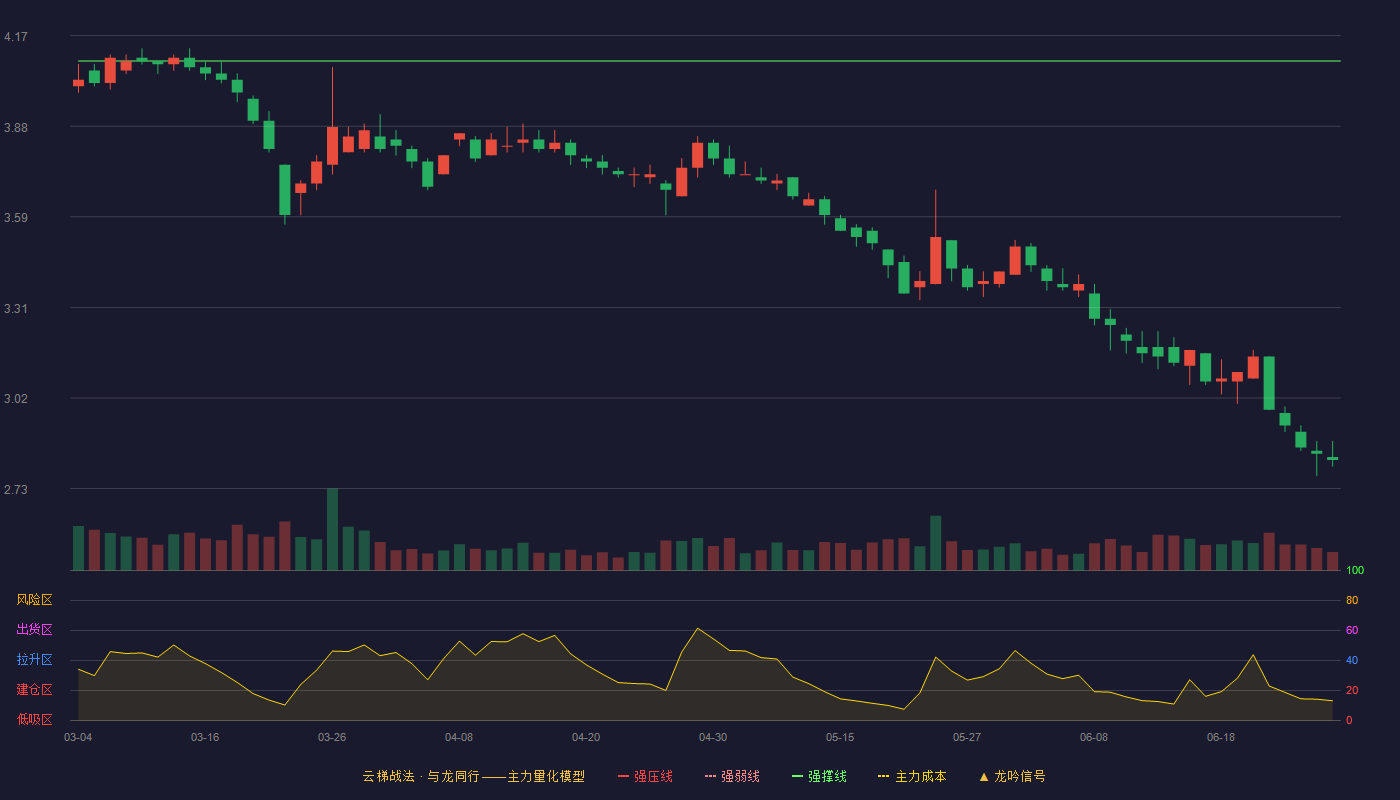
Task: Click the 拉升区 zone label
Action: pos(34,660)
